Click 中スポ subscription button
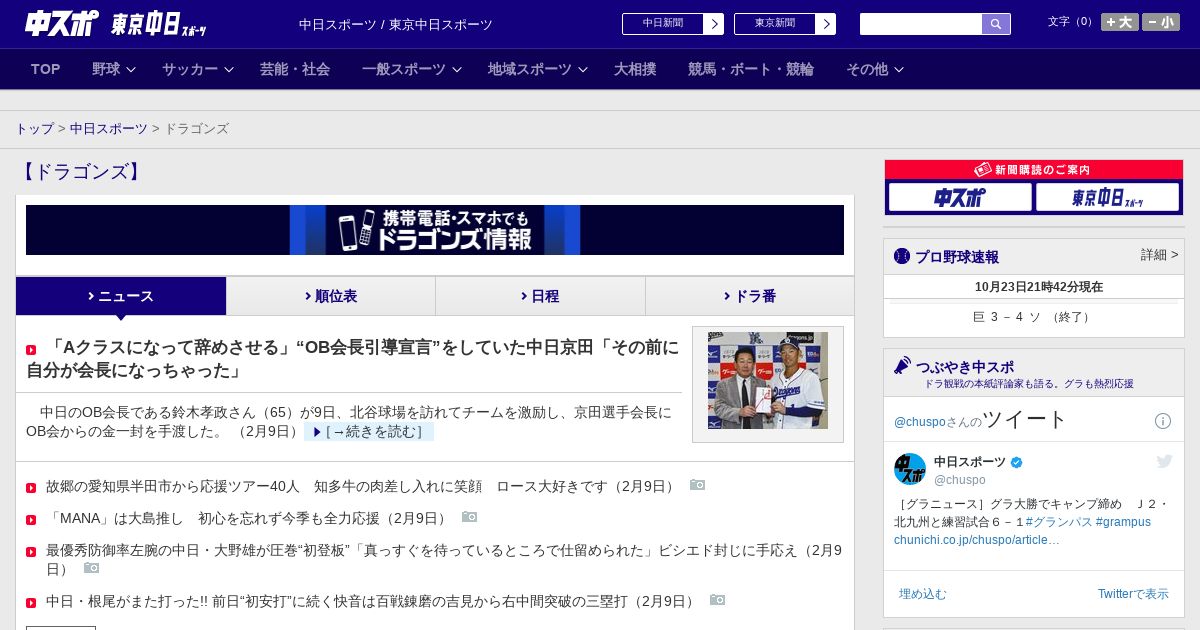1200x630 pixels. click(960, 197)
